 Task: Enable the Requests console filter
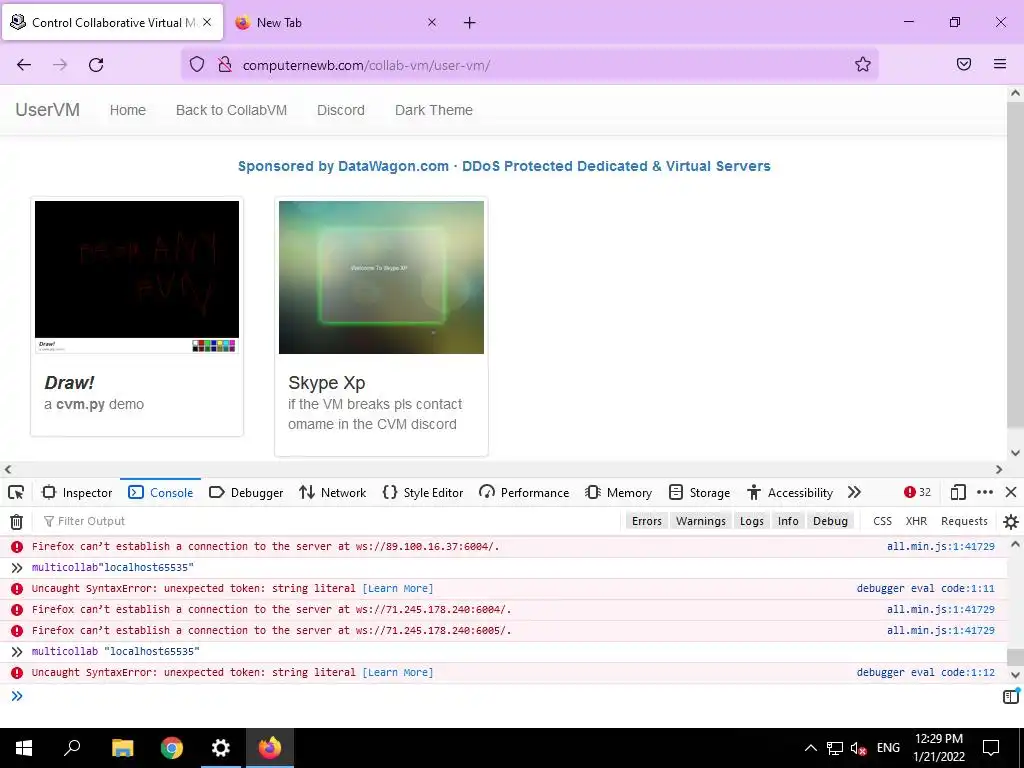(964, 521)
